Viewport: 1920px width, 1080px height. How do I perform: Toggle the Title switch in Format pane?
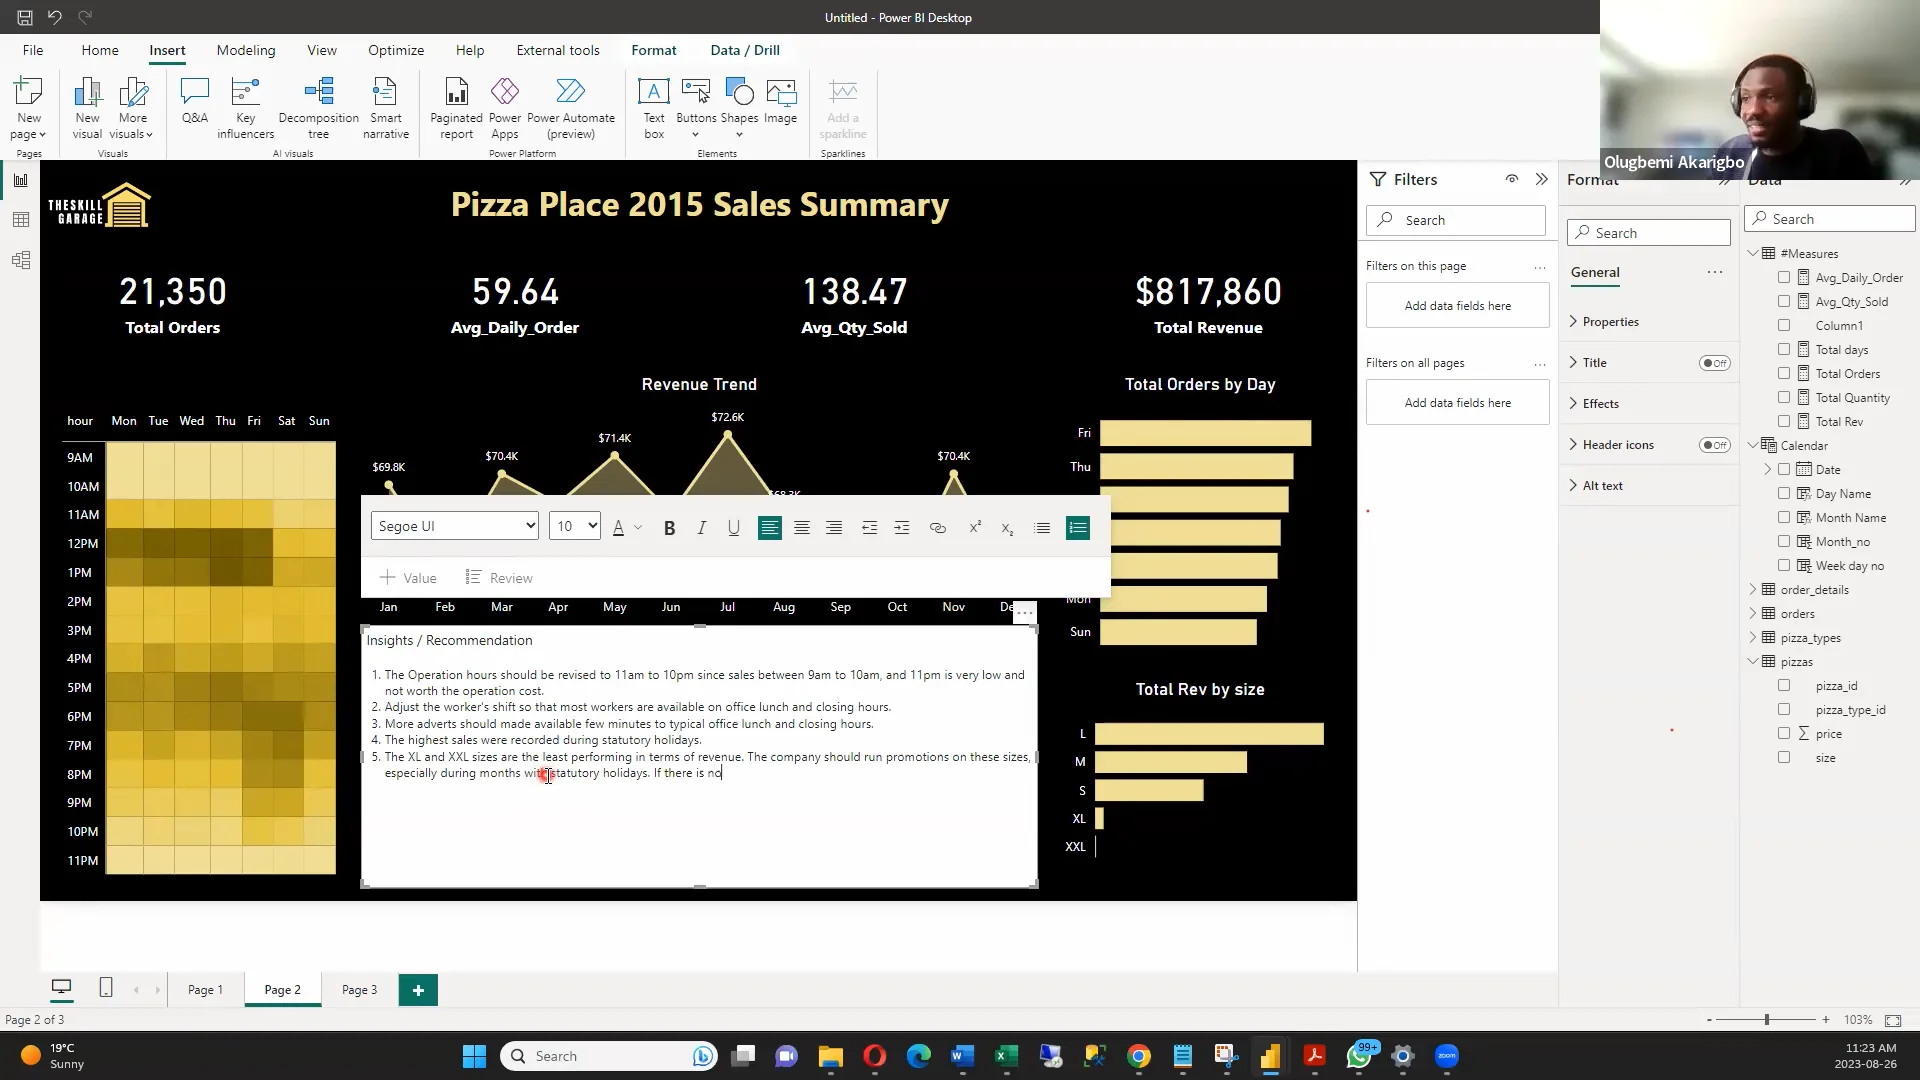coord(1715,363)
